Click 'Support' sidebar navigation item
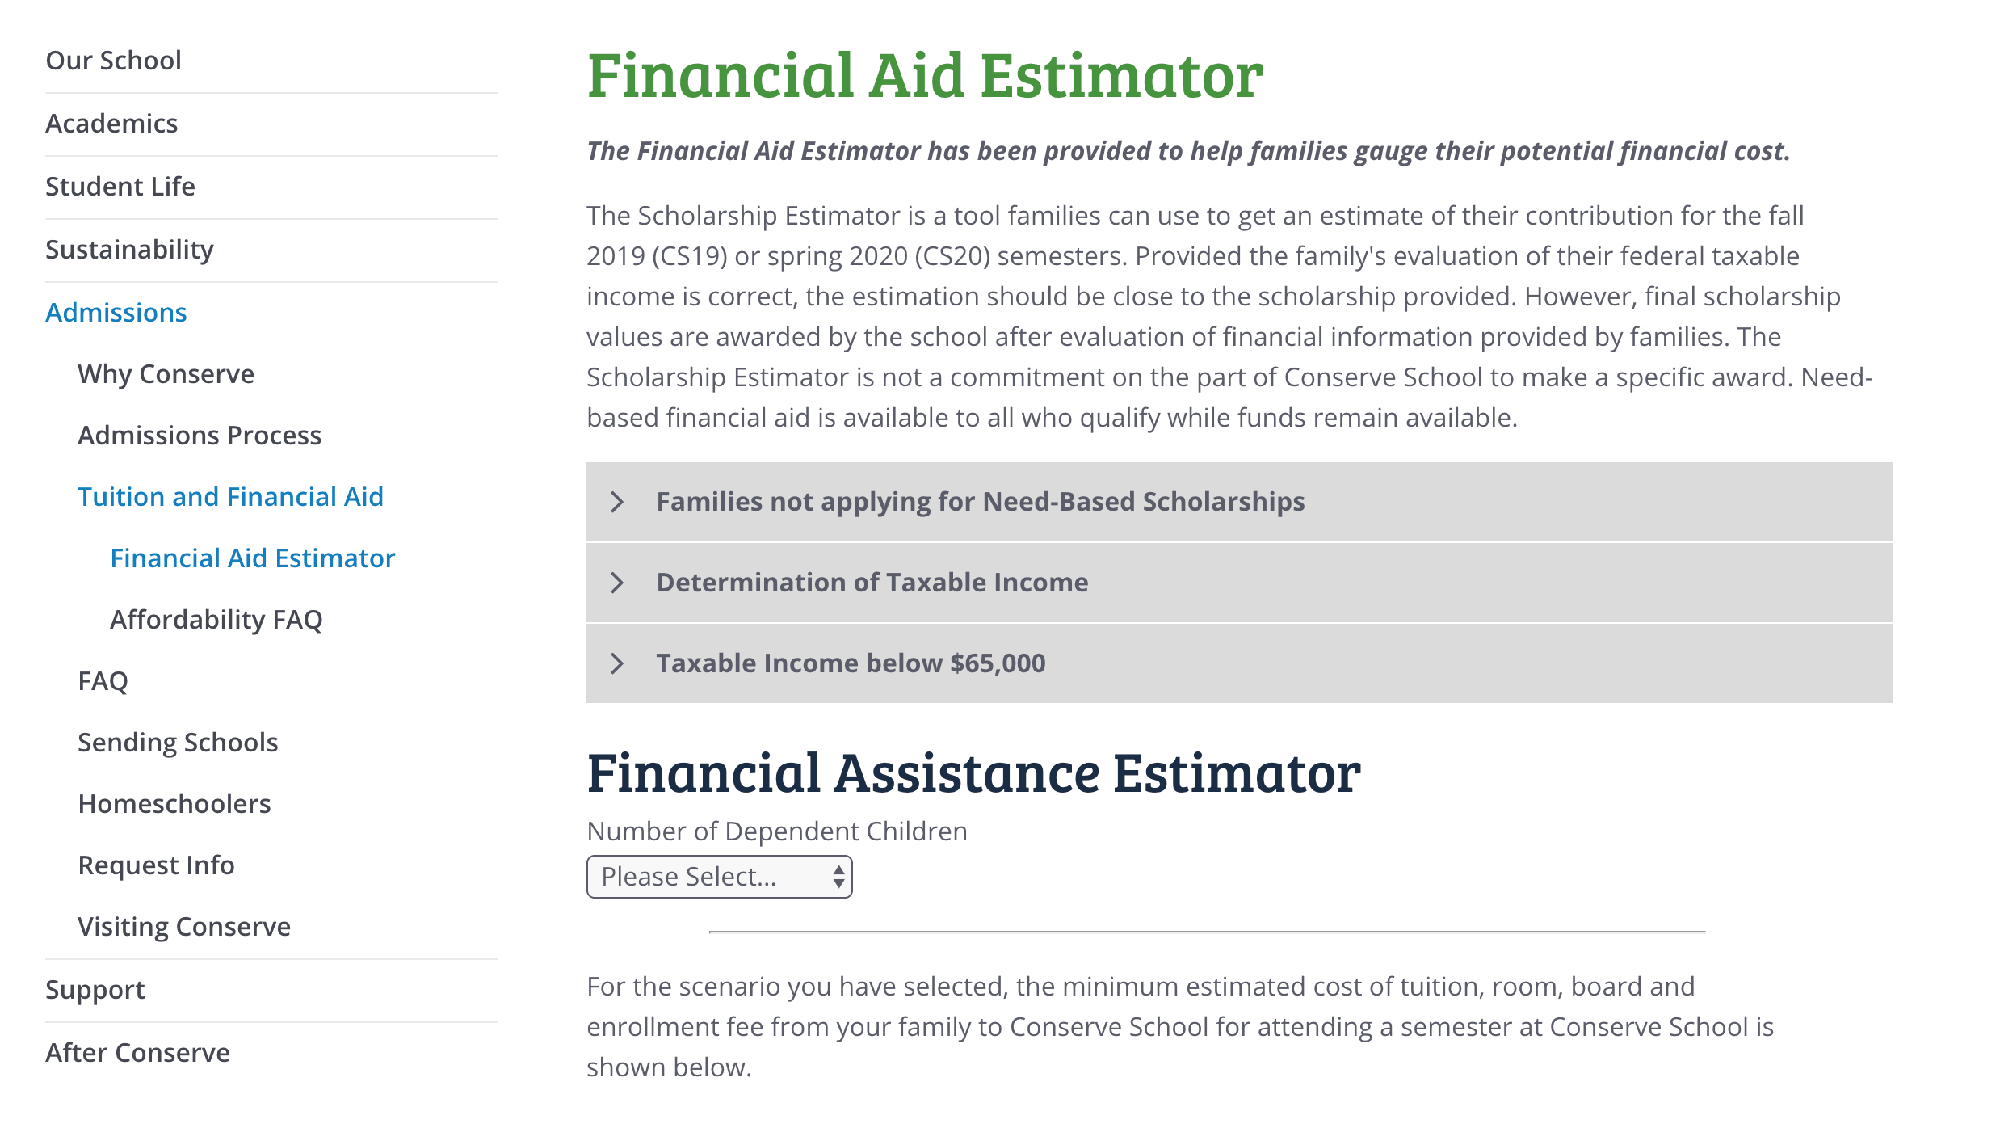This screenshot has width=2000, height=1125. tap(91, 988)
